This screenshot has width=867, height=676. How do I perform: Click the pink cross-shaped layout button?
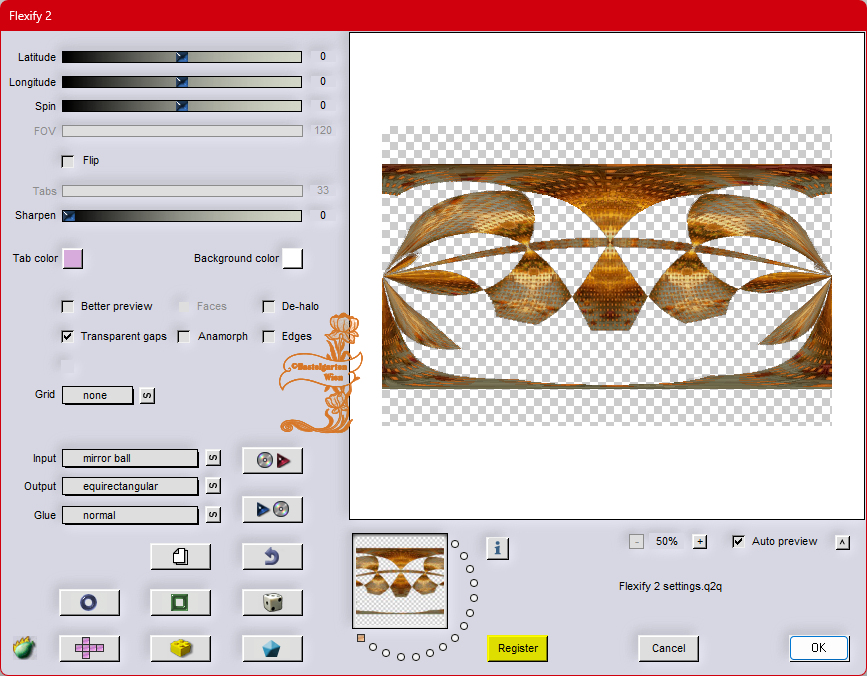[x=89, y=648]
